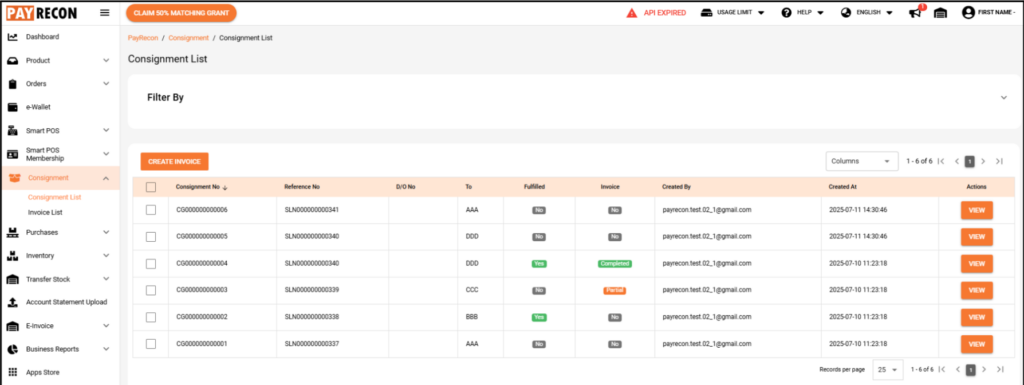The height and width of the screenshot is (385, 1024).
Task: Check the box for CG000000000006
Action: 151,210
